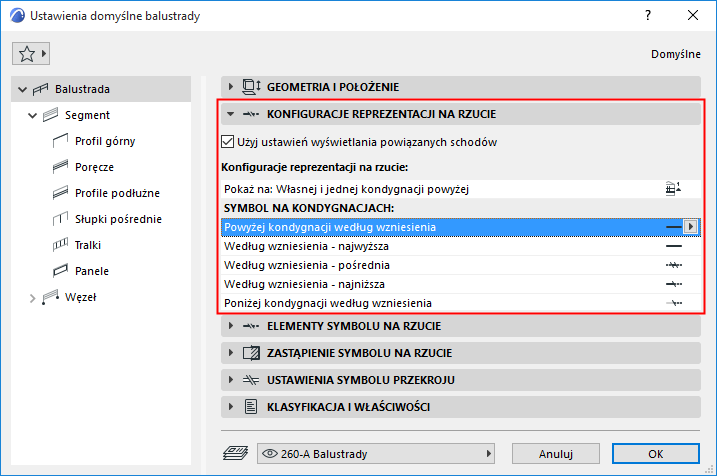
Task: Click line symbol for Według wzniesienia - najwyższa
Action: tap(674, 246)
